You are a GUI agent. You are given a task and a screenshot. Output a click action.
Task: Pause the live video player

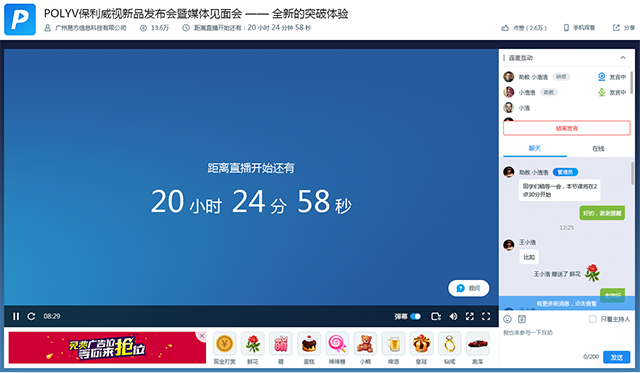[x=16, y=316]
